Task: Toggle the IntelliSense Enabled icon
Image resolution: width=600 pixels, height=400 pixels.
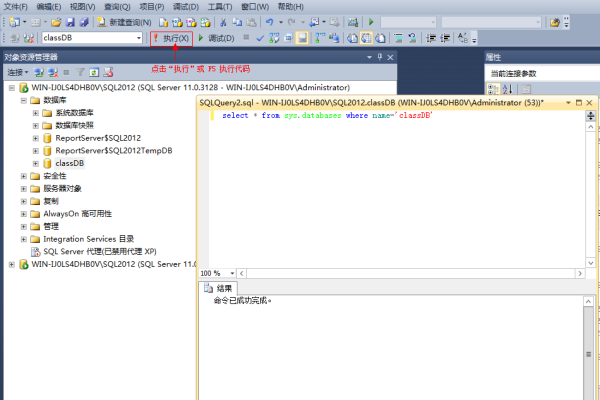Action: [302, 38]
